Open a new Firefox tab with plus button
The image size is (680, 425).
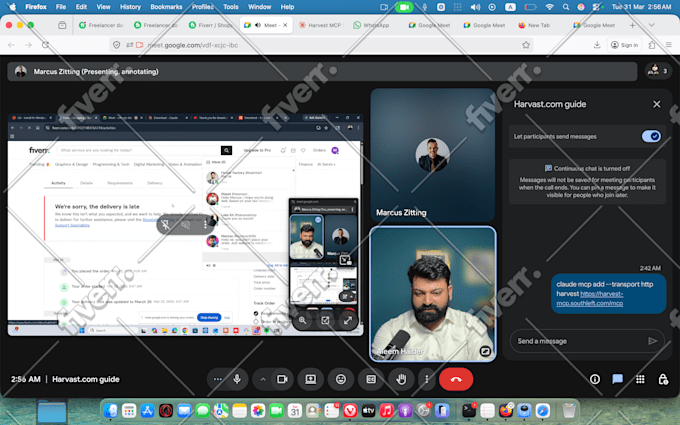(x=632, y=25)
